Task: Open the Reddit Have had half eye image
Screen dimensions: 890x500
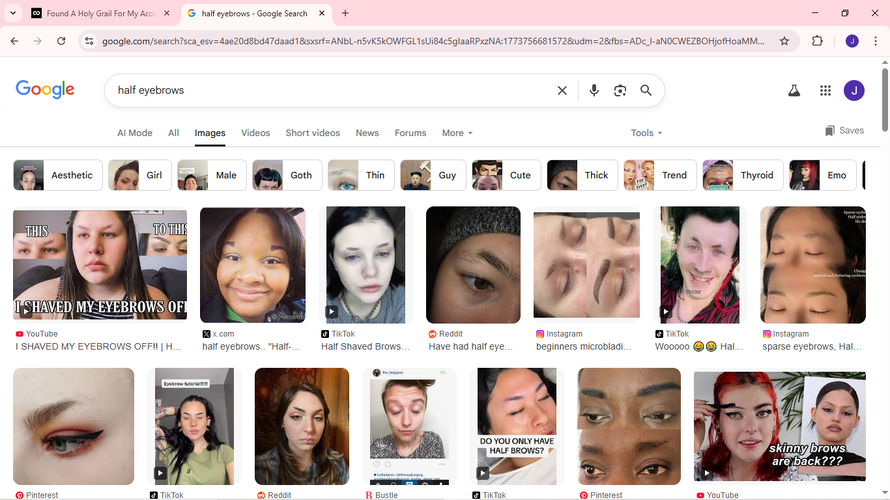Action: pyautogui.click(x=473, y=264)
